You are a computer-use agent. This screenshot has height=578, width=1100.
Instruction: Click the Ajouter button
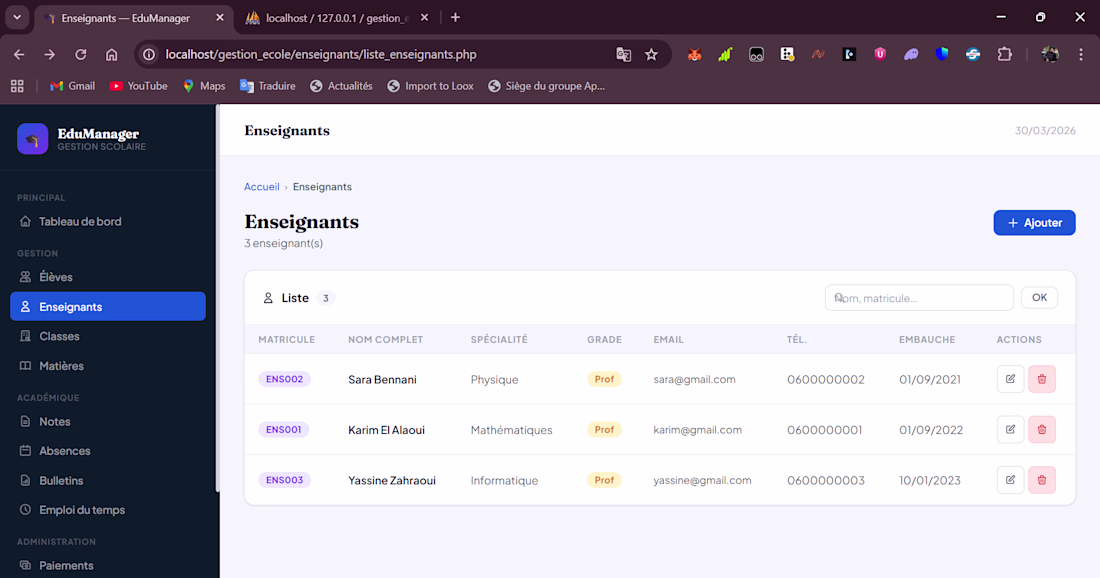pyautogui.click(x=1034, y=222)
